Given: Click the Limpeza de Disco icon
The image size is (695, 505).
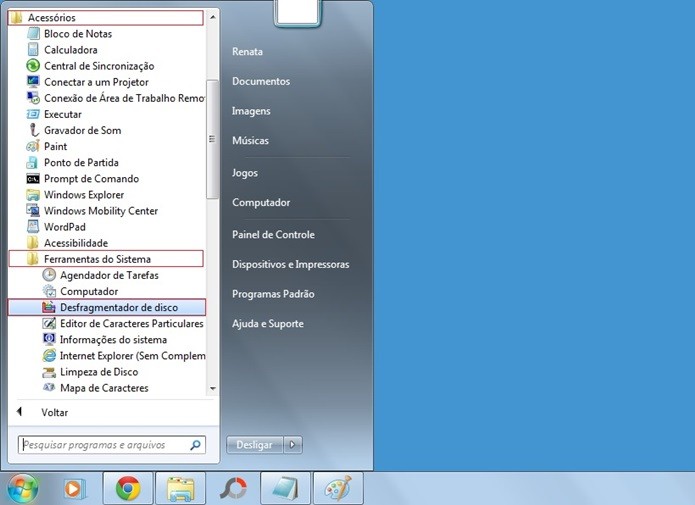Looking at the screenshot, I should [49, 372].
